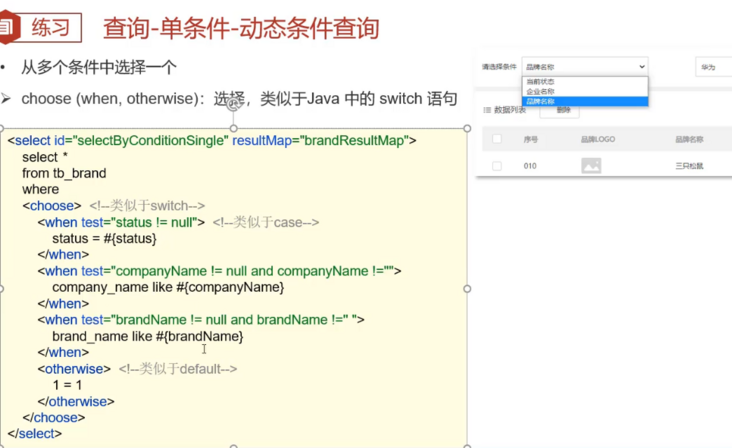This screenshot has width=732, height=448.
Task: Click the 品牌名称 column header in table
Action: click(689, 139)
